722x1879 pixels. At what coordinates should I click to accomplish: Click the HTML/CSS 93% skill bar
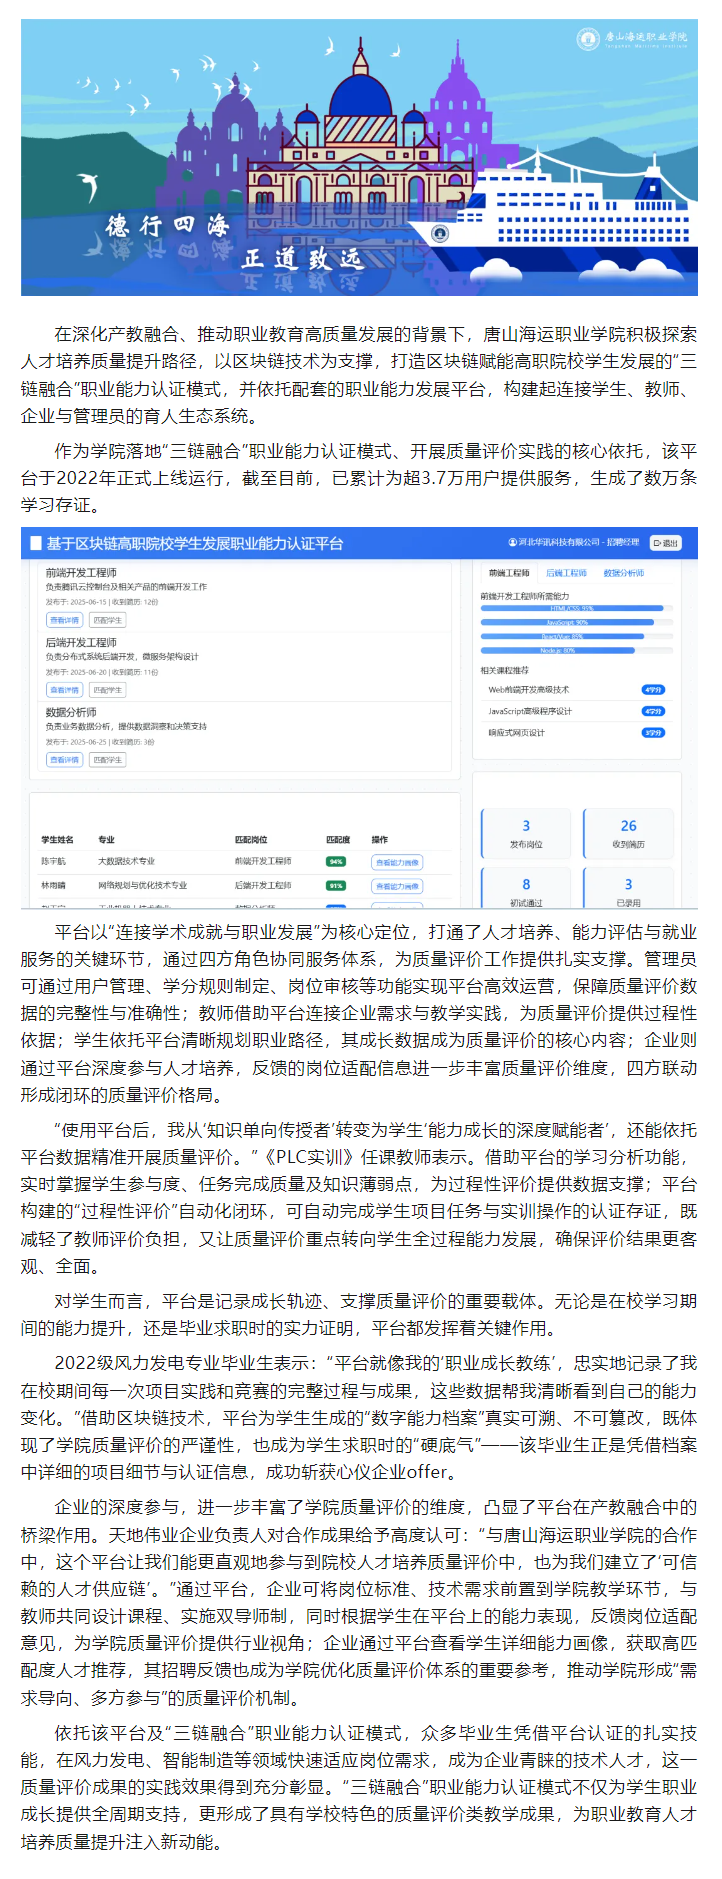pyautogui.click(x=572, y=608)
